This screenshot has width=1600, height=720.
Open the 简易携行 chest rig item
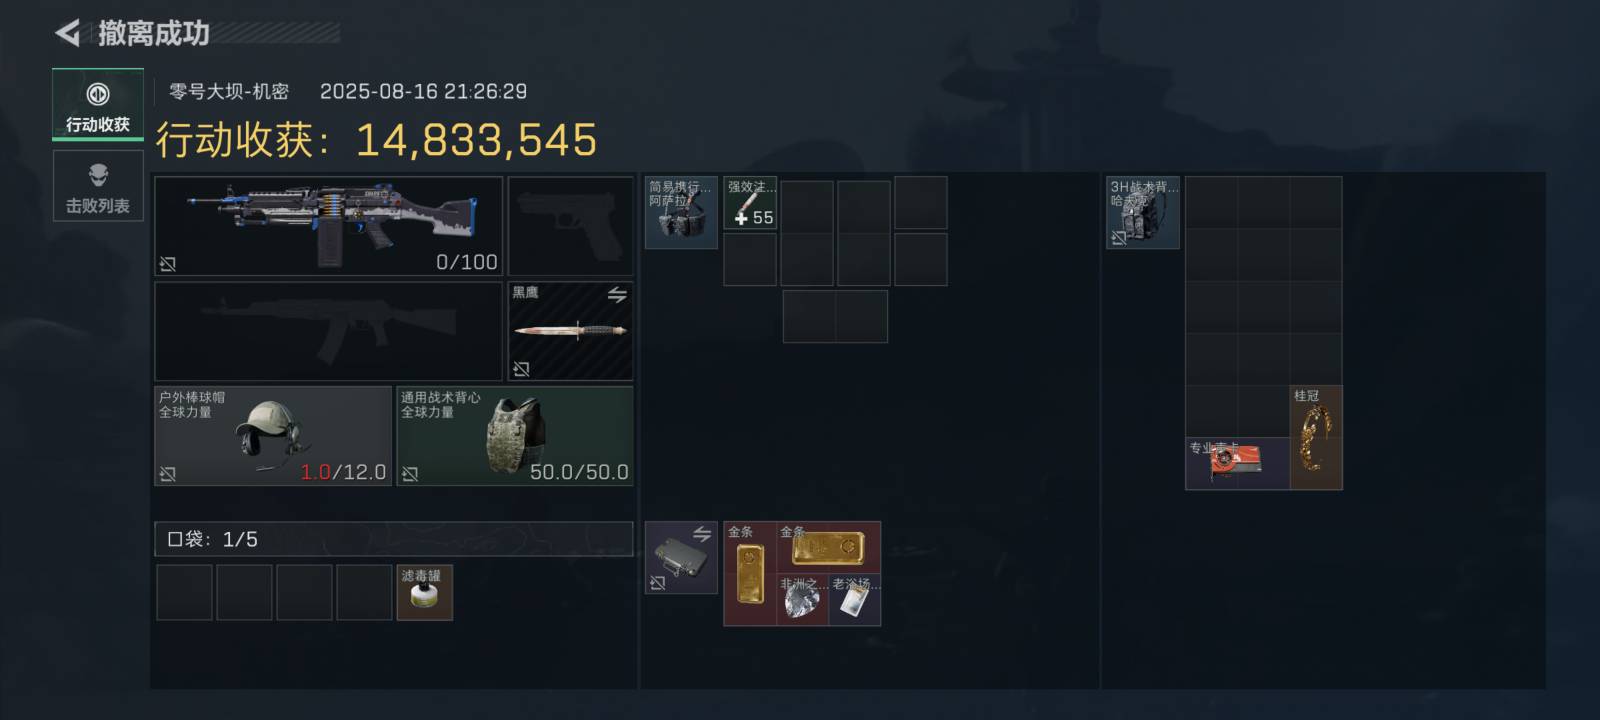tap(681, 213)
